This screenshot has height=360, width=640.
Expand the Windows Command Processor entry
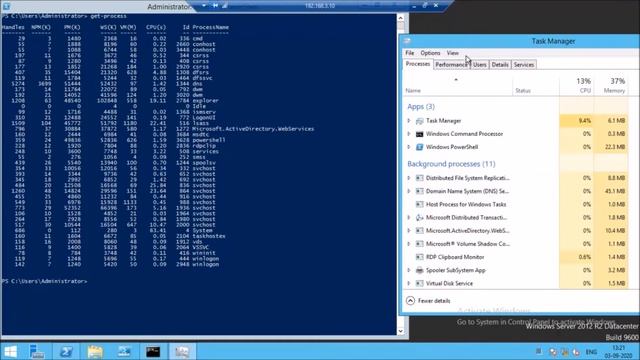[x=409, y=134]
